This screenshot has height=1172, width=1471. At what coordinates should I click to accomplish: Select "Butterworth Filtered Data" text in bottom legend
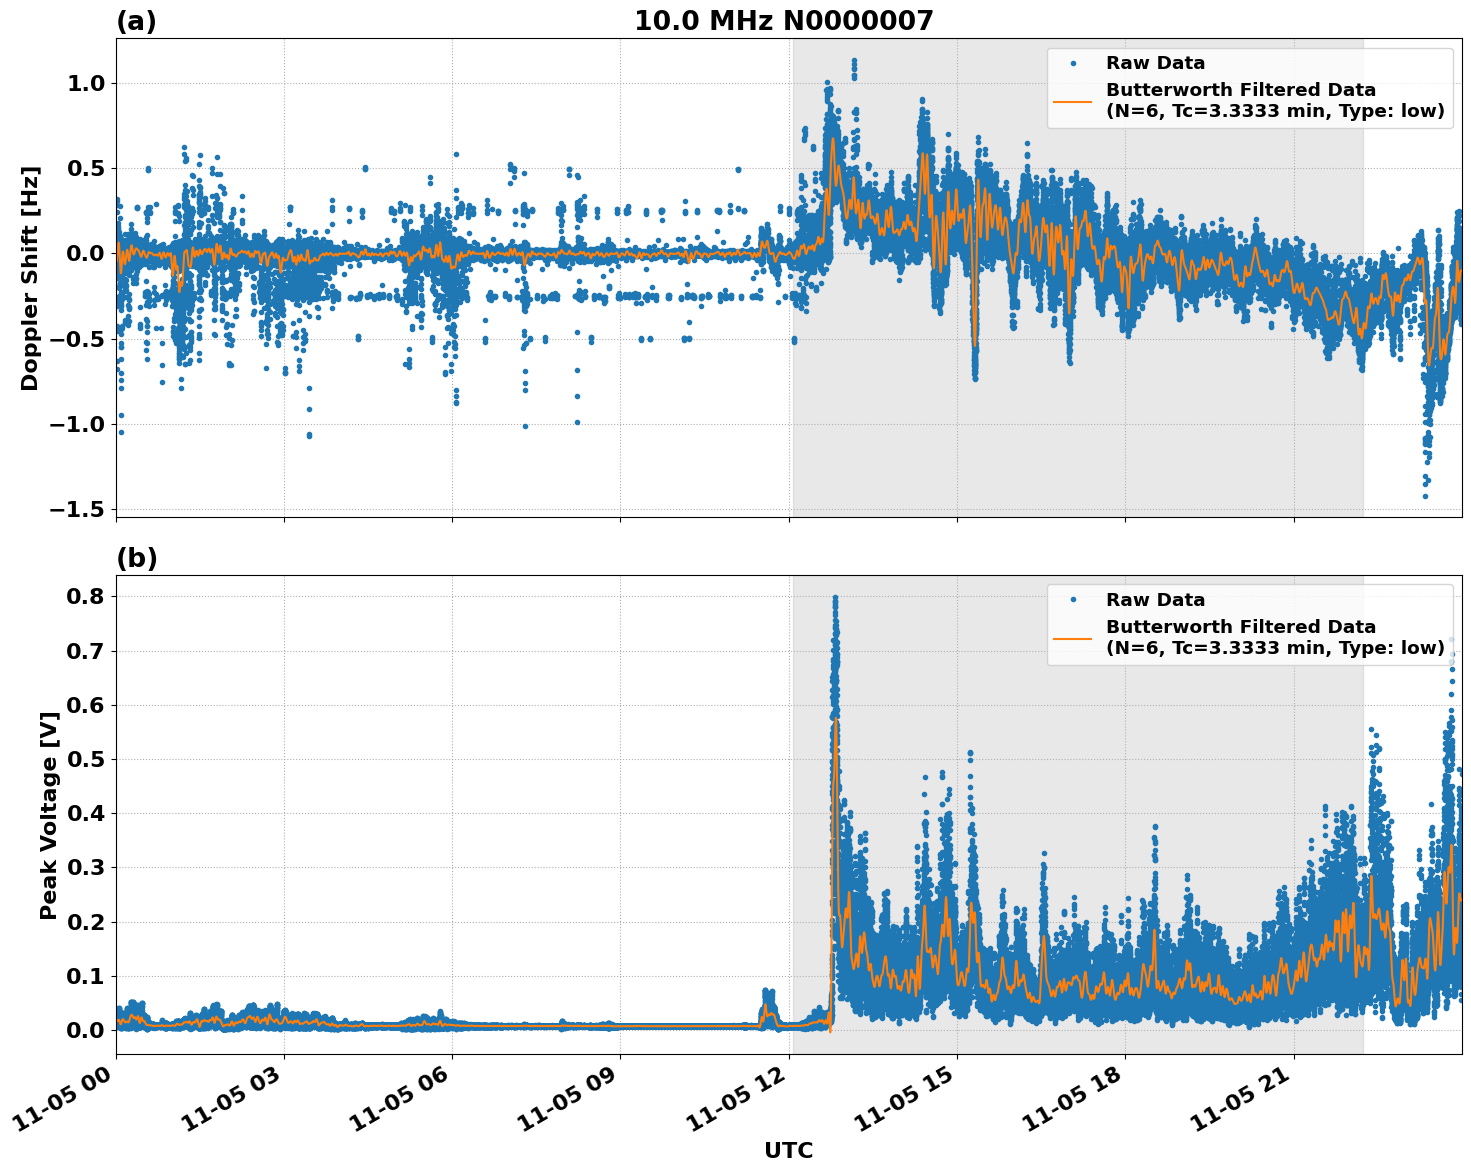[1240, 627]
